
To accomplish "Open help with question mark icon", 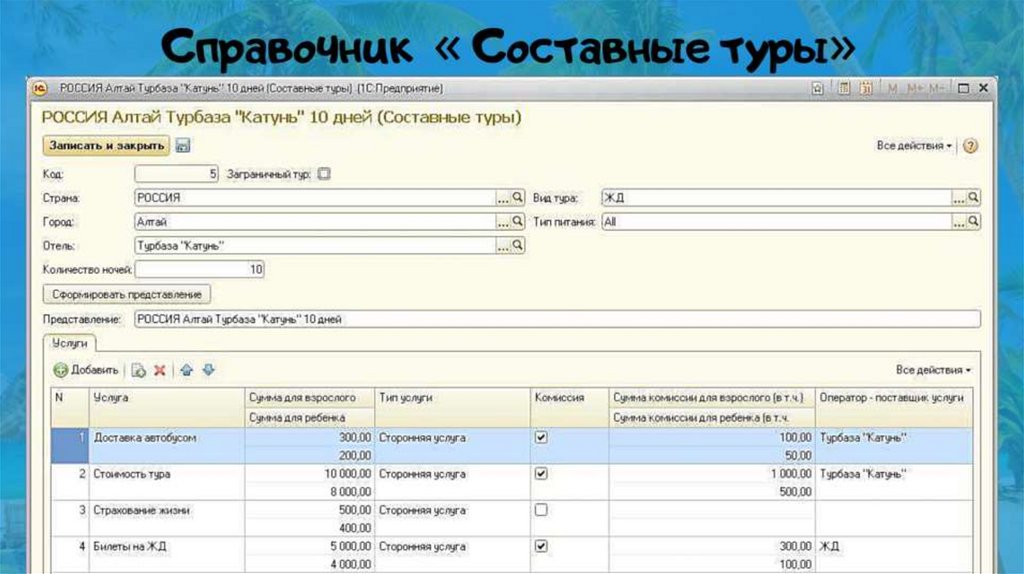I will click(970, 146).
